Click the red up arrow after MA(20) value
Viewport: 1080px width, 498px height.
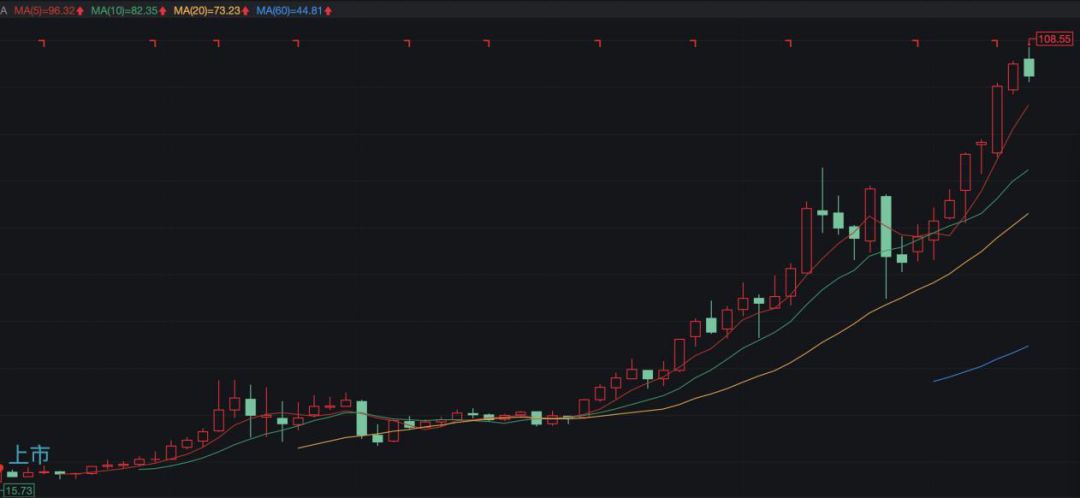(245, 11)
